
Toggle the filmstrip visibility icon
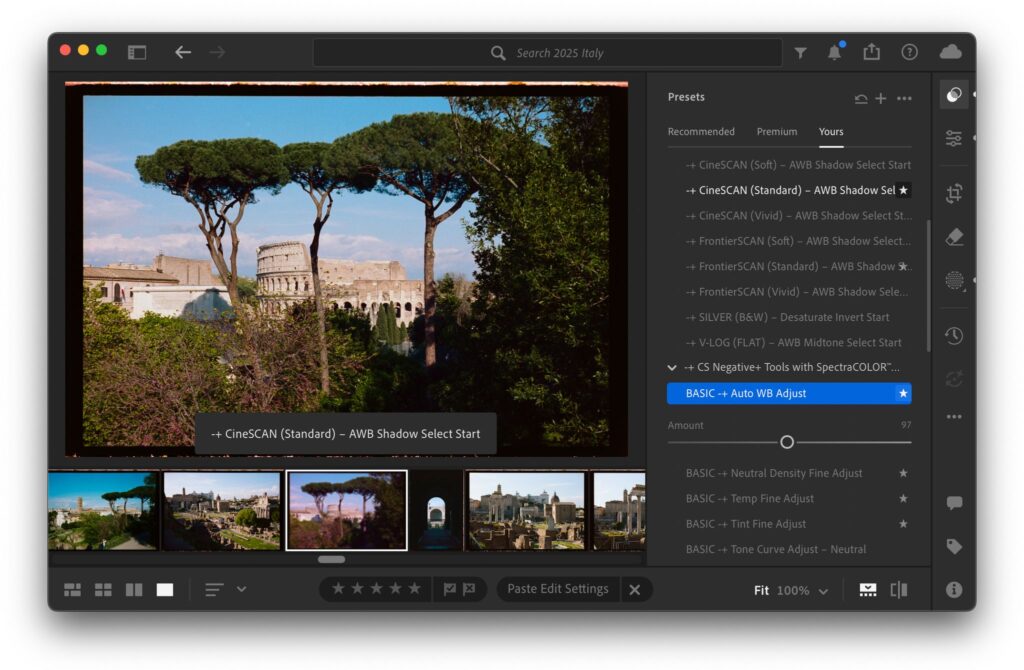coord(868,590)
